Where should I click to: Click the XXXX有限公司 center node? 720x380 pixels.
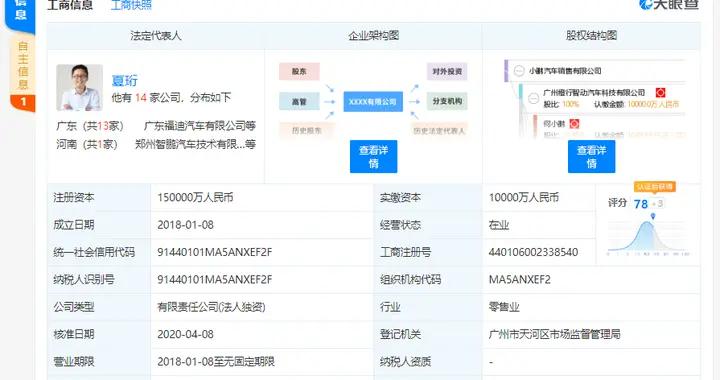coord(373,102)
